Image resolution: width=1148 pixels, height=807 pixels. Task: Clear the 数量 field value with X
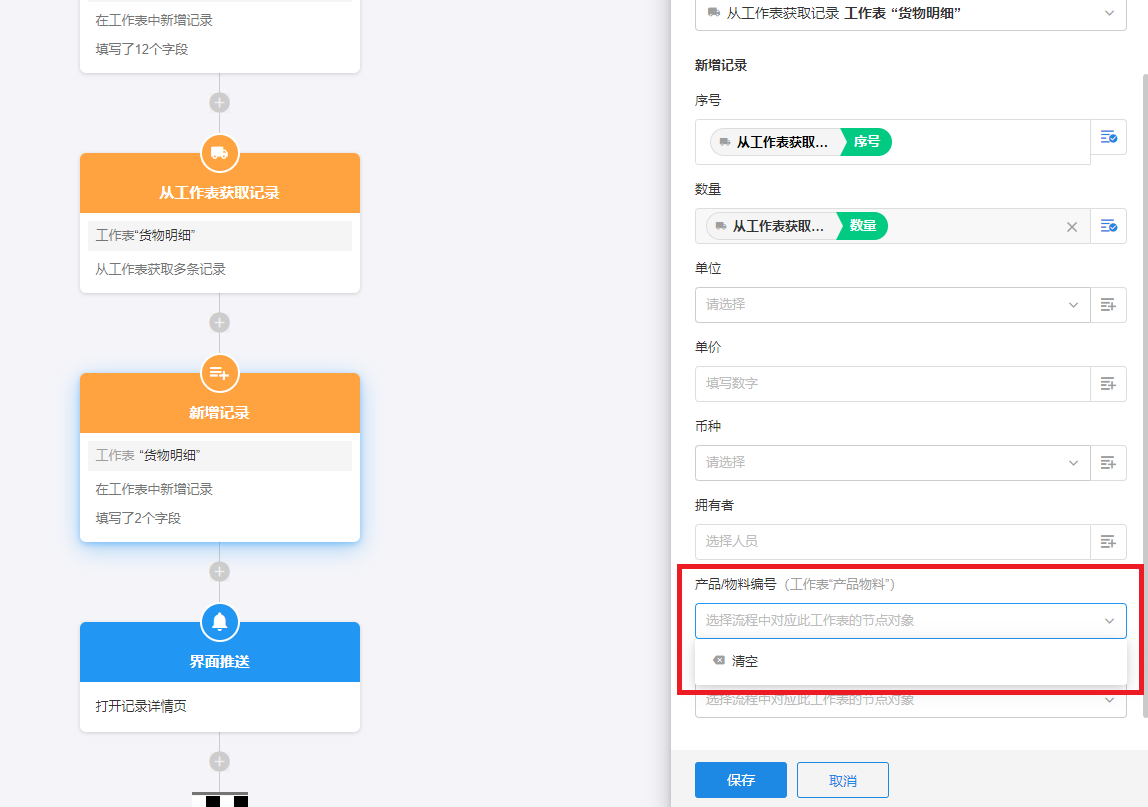click(x=1072, y=227)
